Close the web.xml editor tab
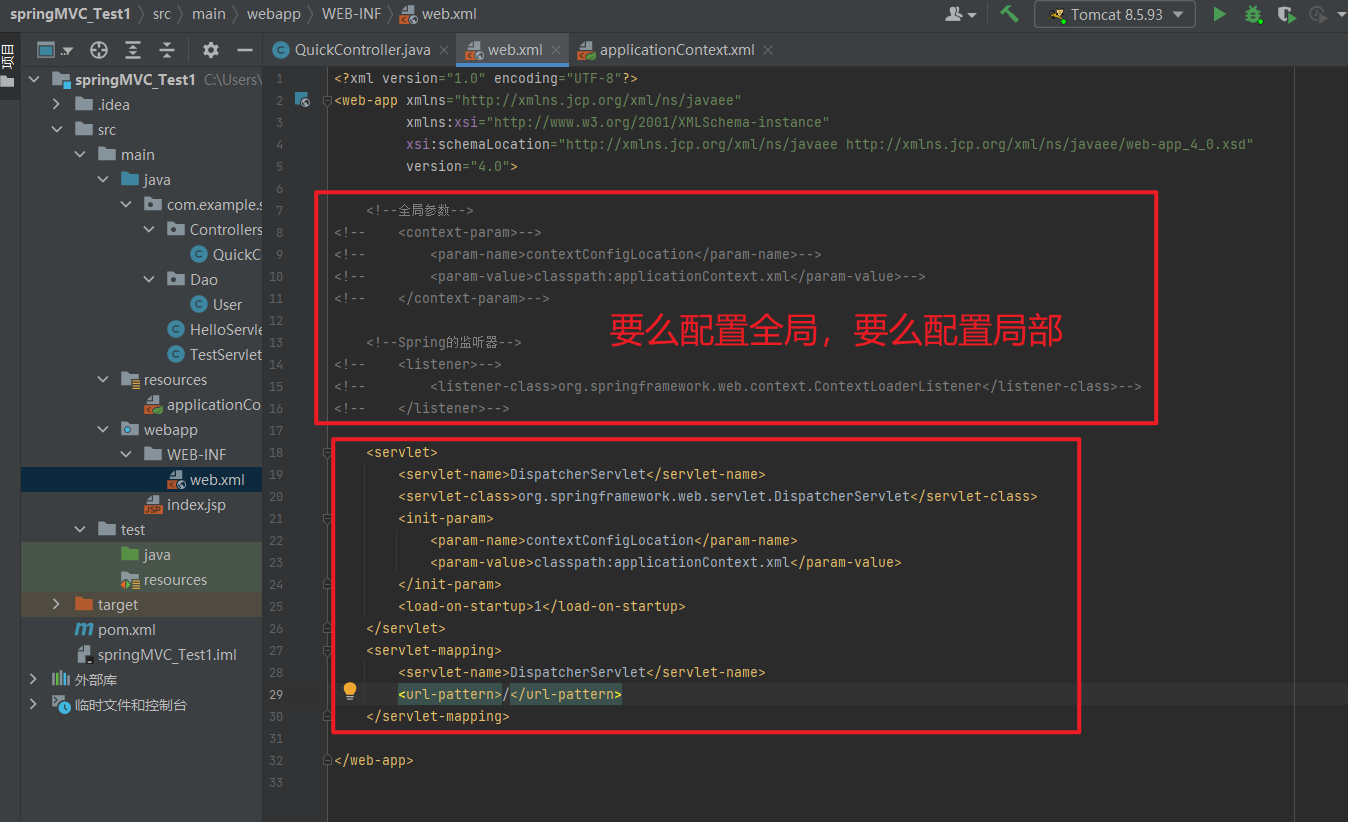The image size is (1348, 822). tap(556, 50)
